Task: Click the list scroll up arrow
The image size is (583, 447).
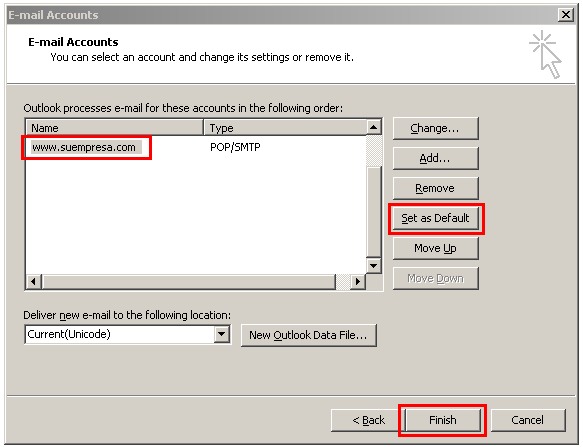Action: tap(374, 128)
